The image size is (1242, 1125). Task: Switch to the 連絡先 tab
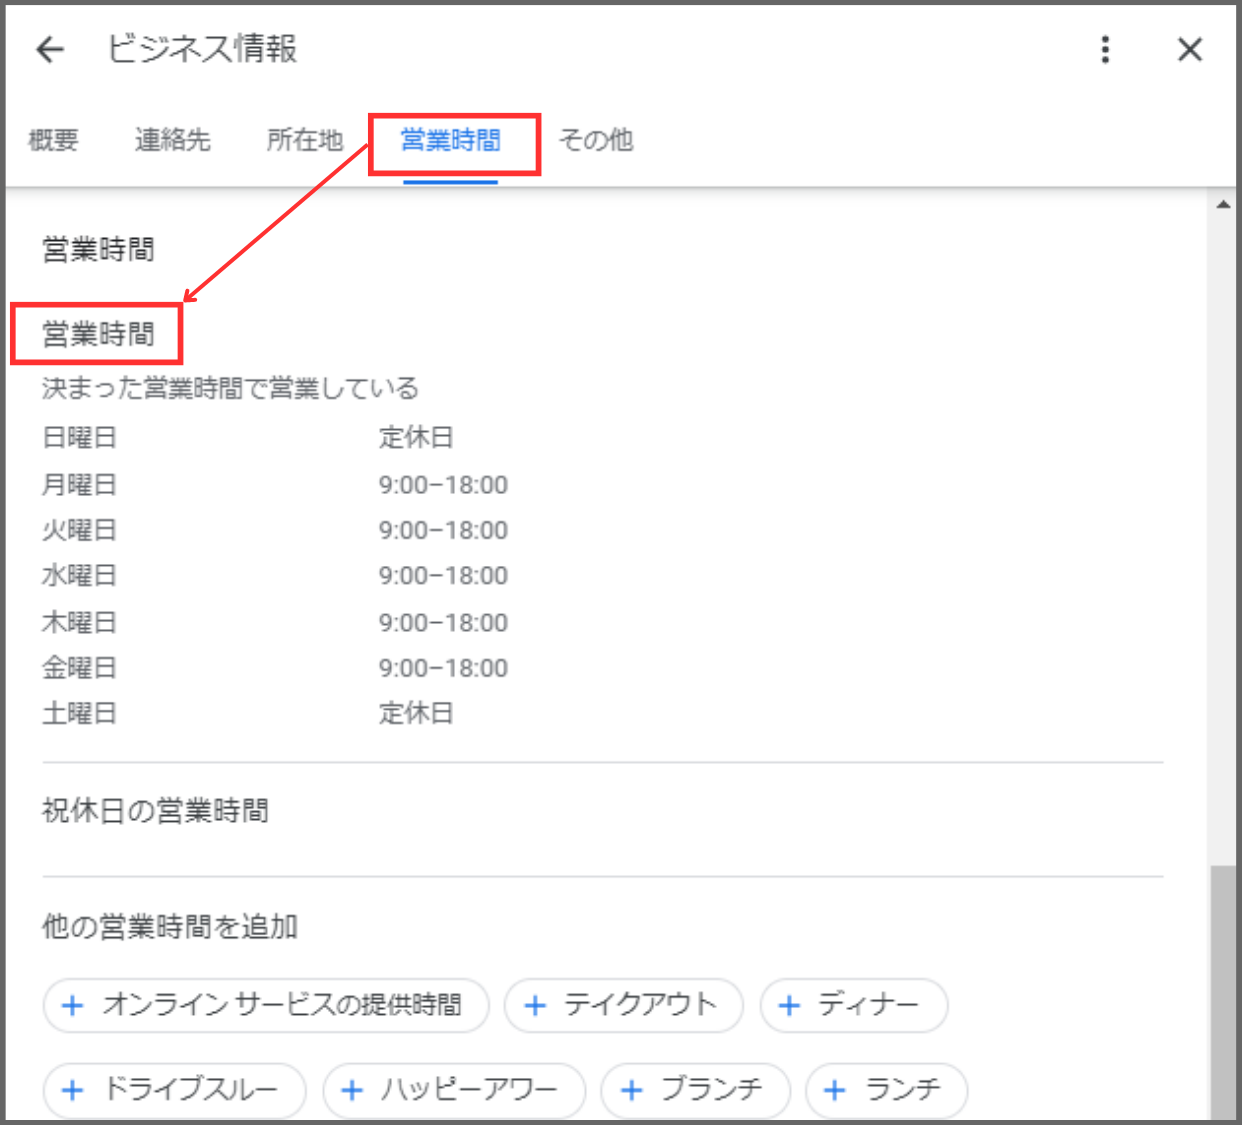[172, 140]
